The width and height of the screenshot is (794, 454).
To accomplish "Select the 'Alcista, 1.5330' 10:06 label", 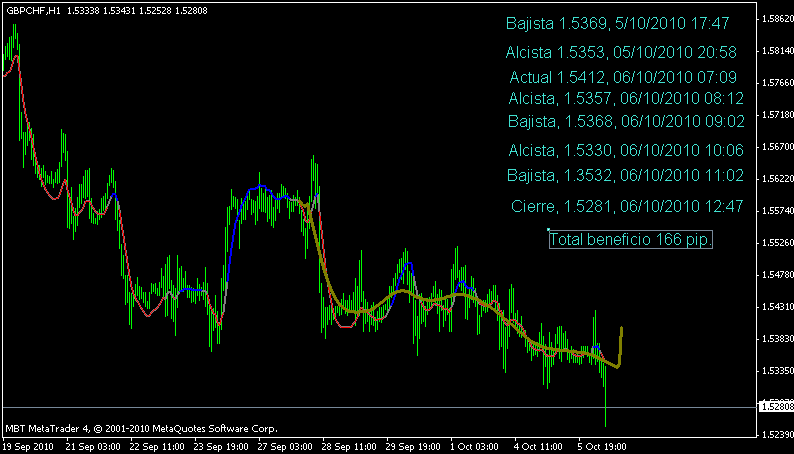I will [626, 151].
